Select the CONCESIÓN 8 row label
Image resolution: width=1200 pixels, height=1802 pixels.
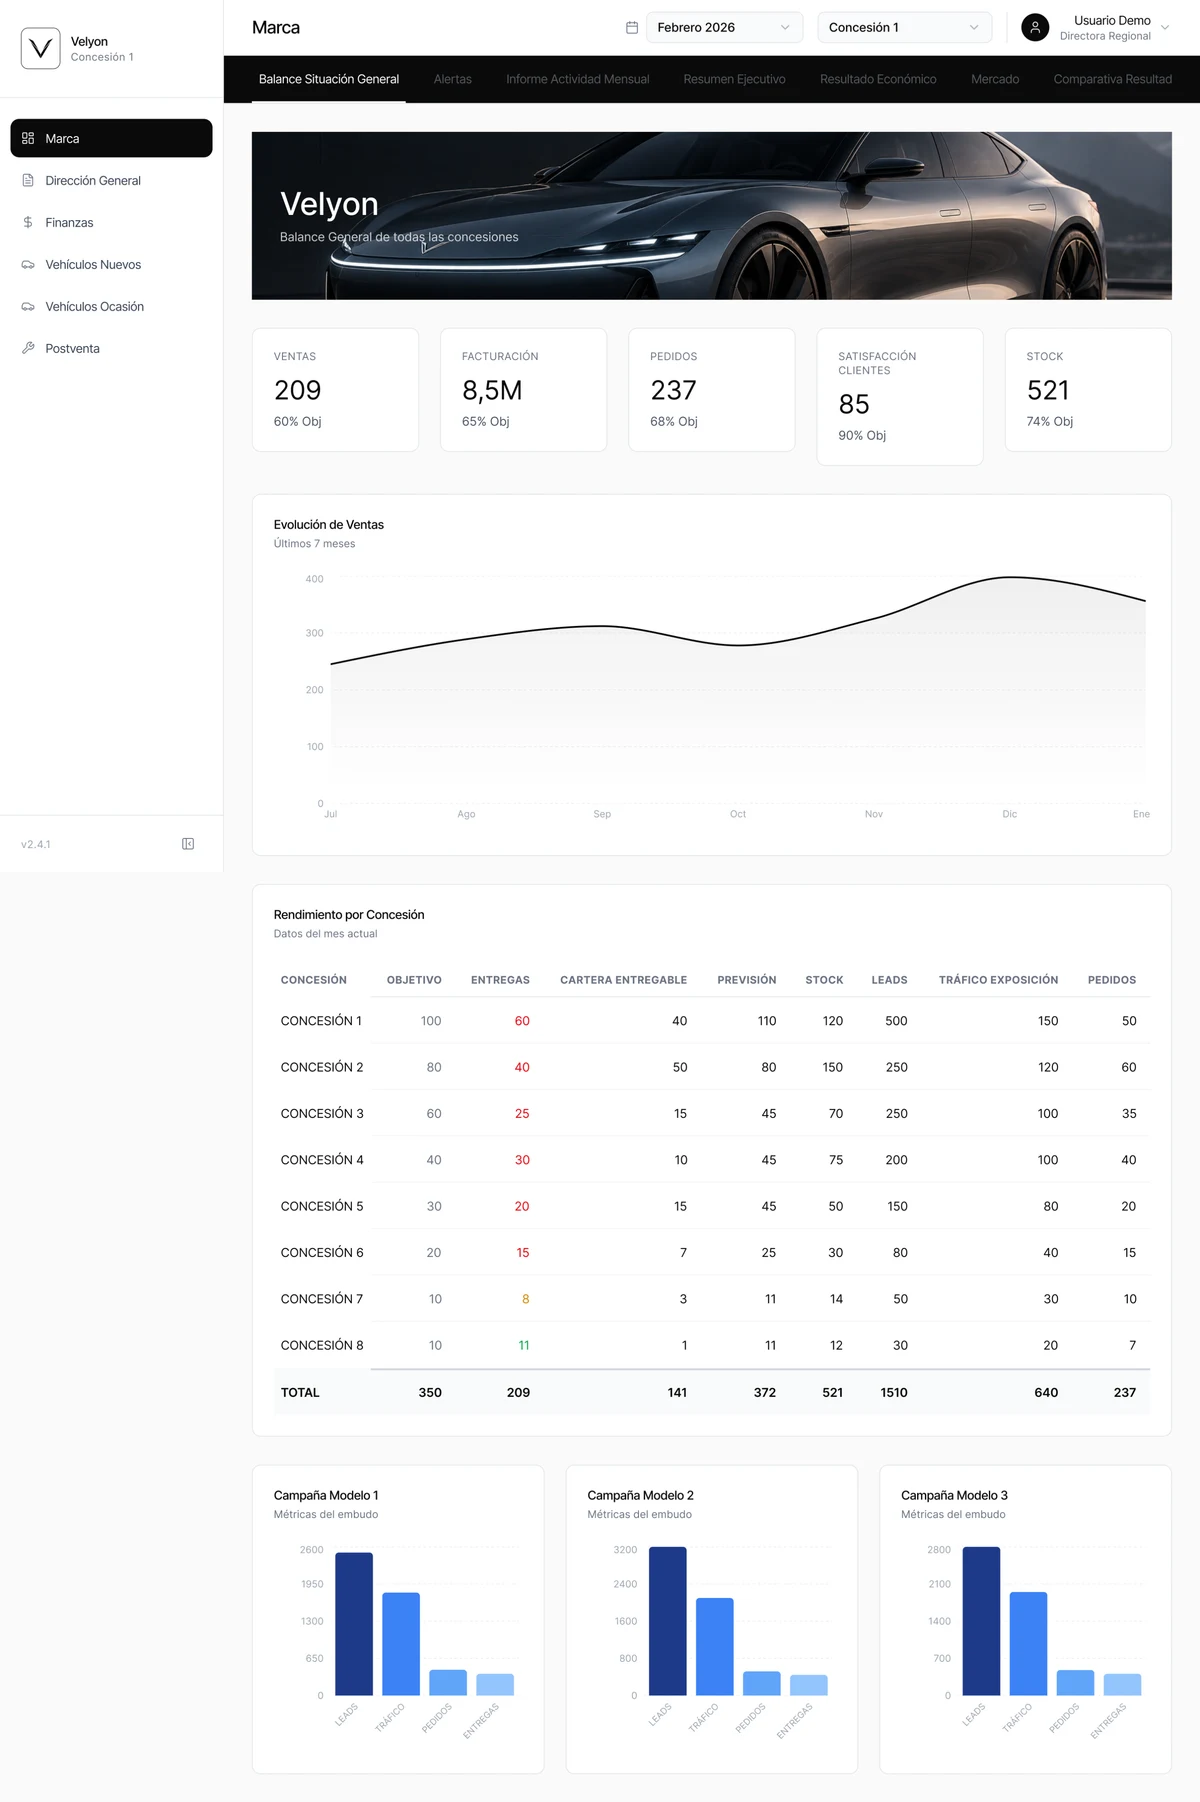(x=322, y=1345)
